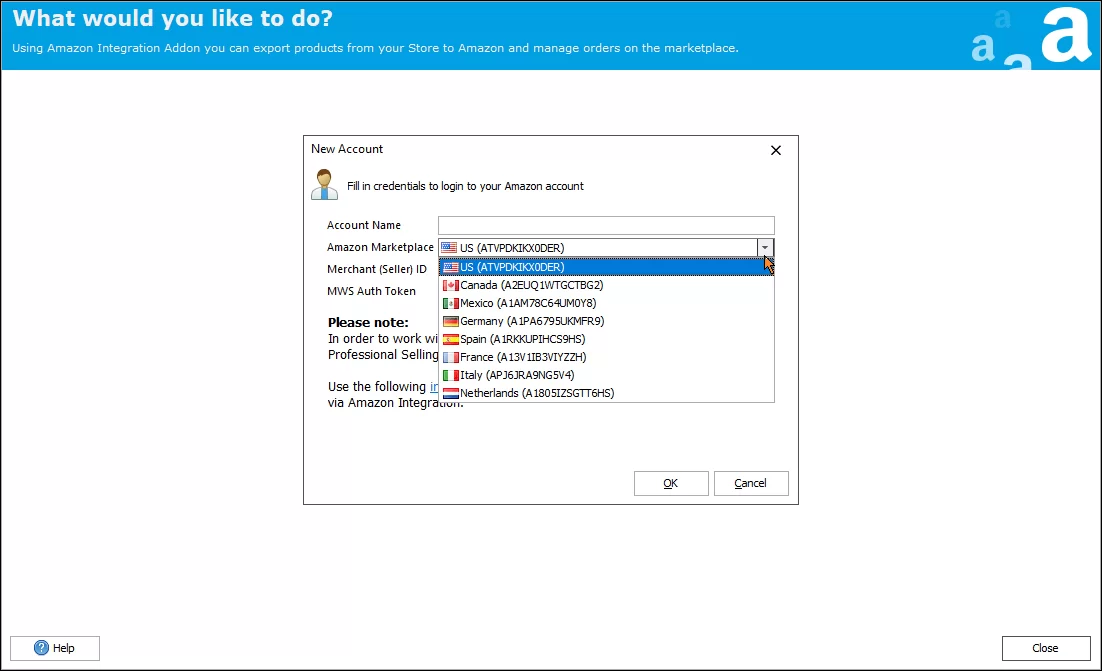Image resolution: width=1102 pixels, height=671 pixels.
Task: Click the Close button at bottom right
Action: [x=1045, y=648]
